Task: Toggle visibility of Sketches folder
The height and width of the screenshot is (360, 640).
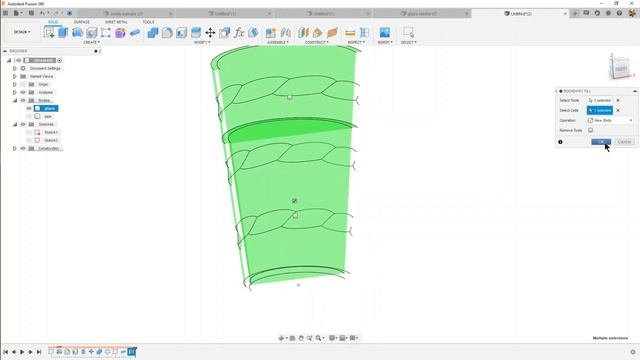Action: click(x=23, y=124)
